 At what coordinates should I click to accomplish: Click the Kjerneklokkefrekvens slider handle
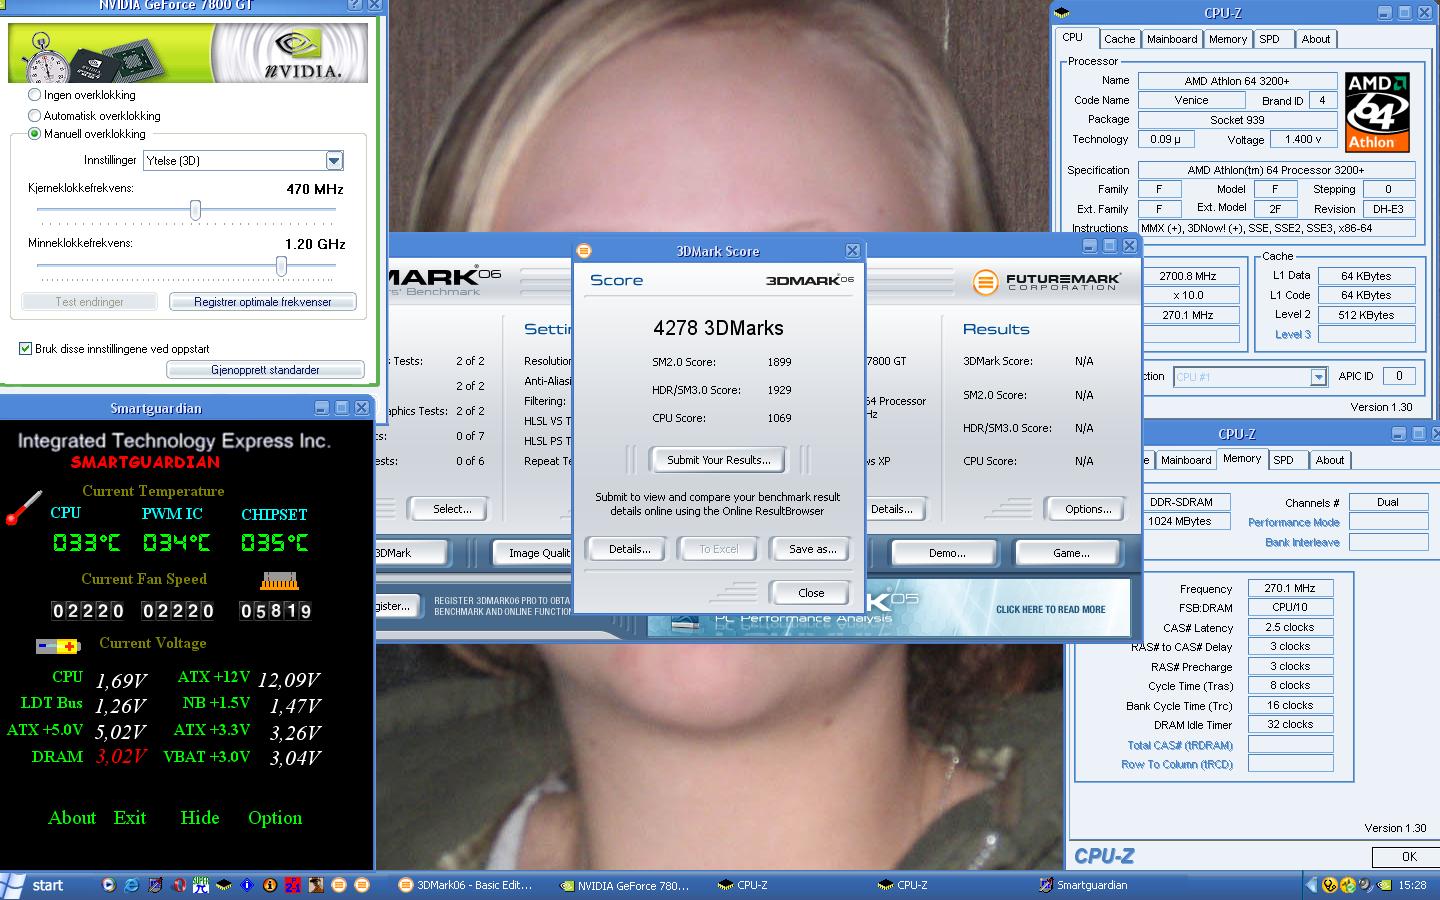[195, 210]
